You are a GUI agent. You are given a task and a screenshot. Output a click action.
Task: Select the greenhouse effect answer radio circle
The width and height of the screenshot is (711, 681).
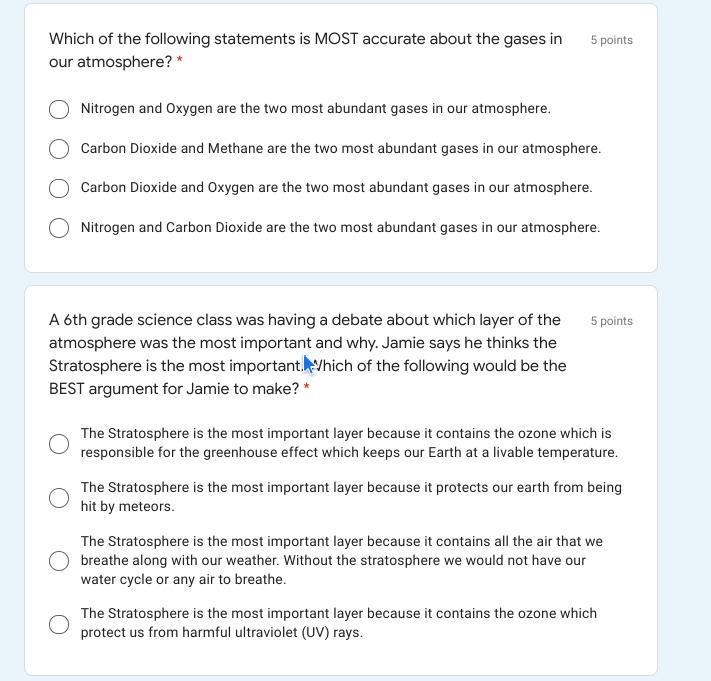tap(59, 443)
